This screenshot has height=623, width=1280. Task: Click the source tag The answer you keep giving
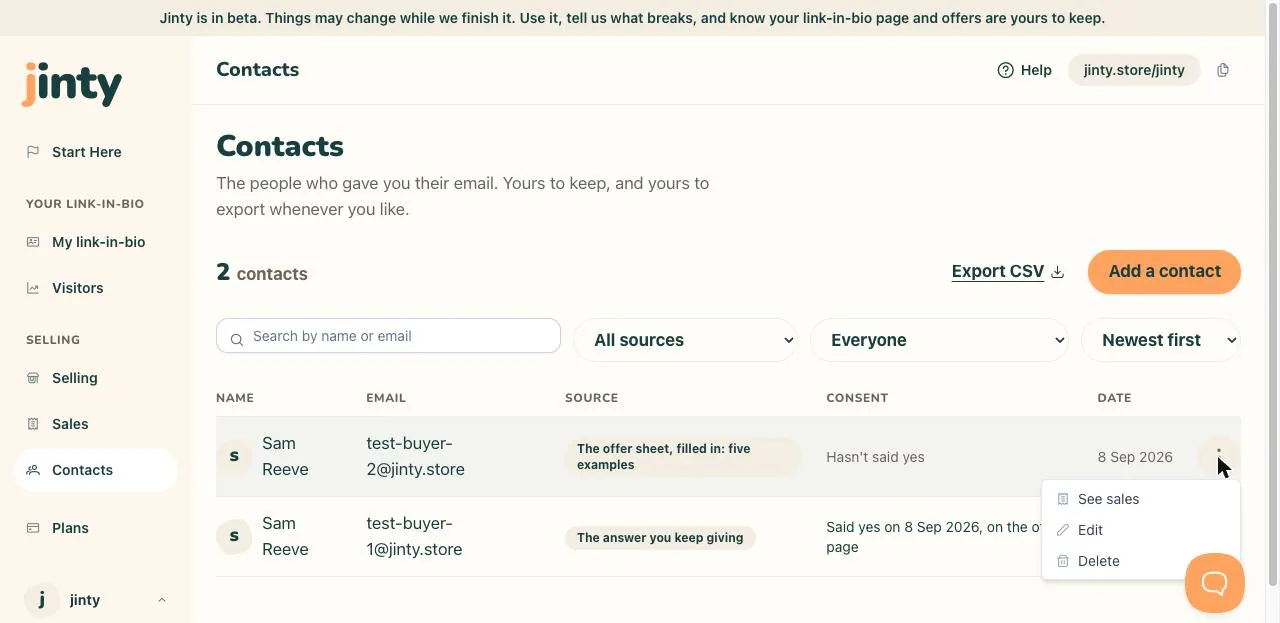(660, 538)
